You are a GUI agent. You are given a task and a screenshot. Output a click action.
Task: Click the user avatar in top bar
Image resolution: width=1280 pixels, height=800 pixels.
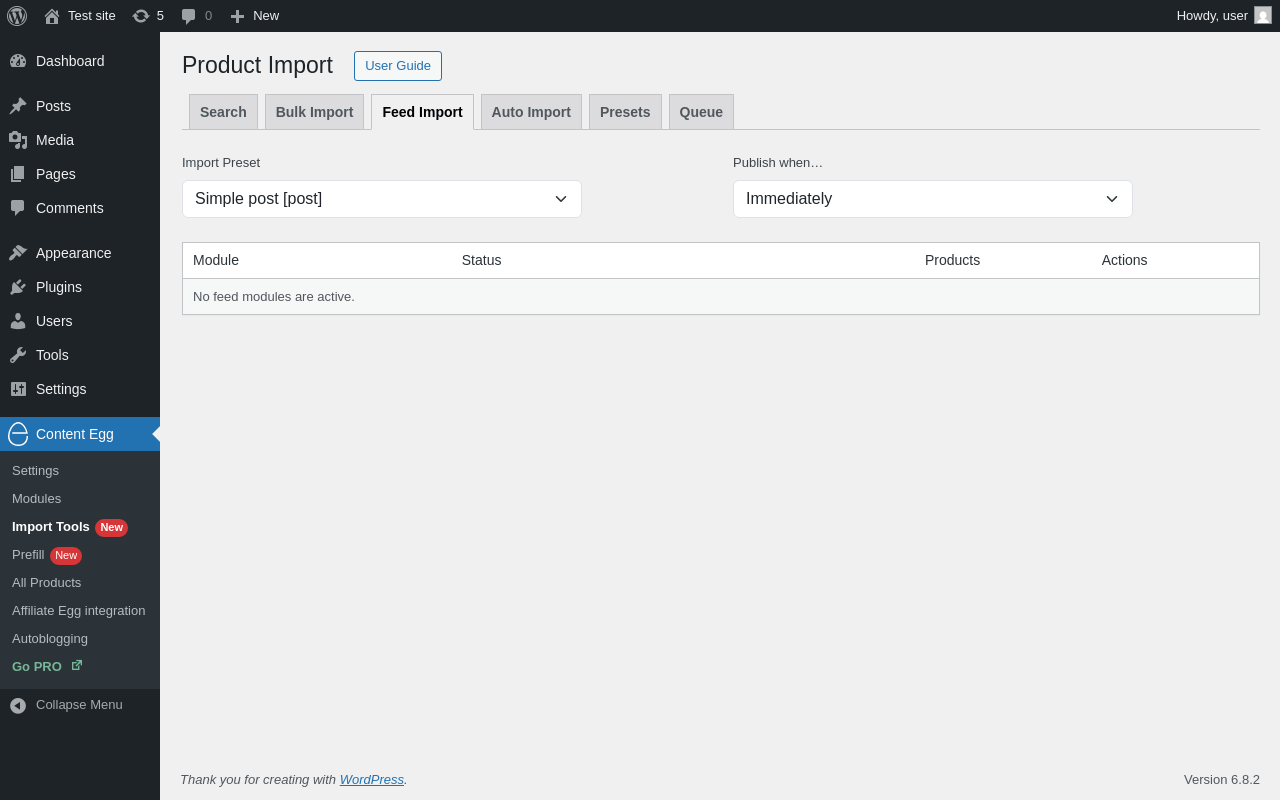point(1263,16)
